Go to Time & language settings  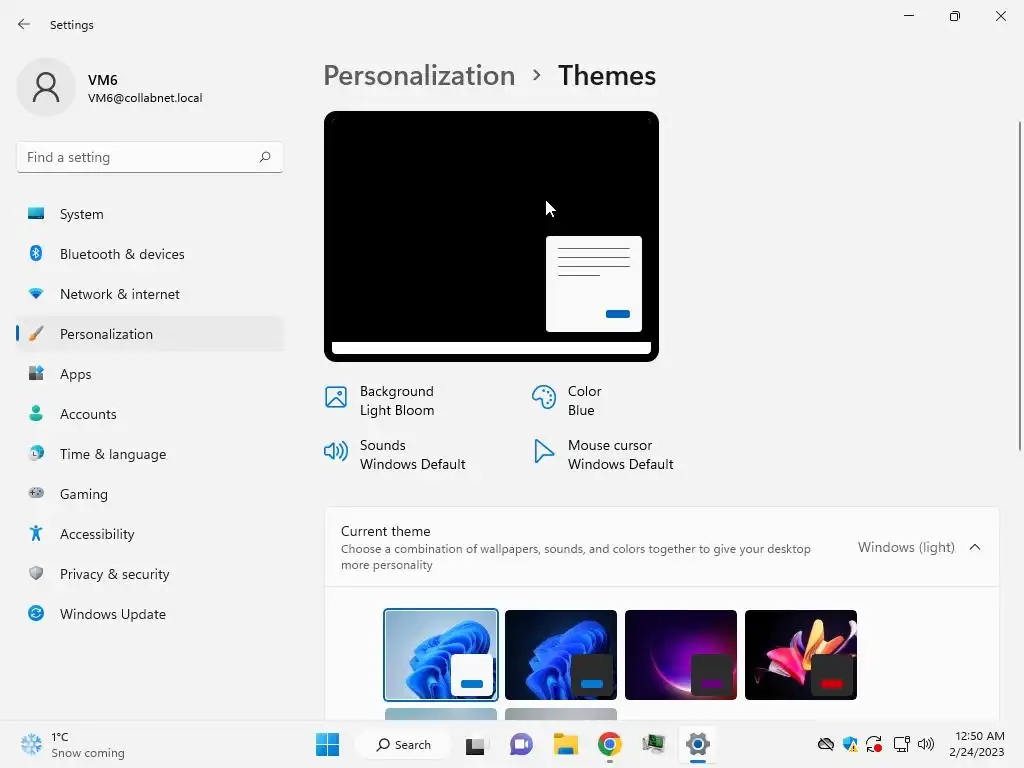(x=150, y=454)
